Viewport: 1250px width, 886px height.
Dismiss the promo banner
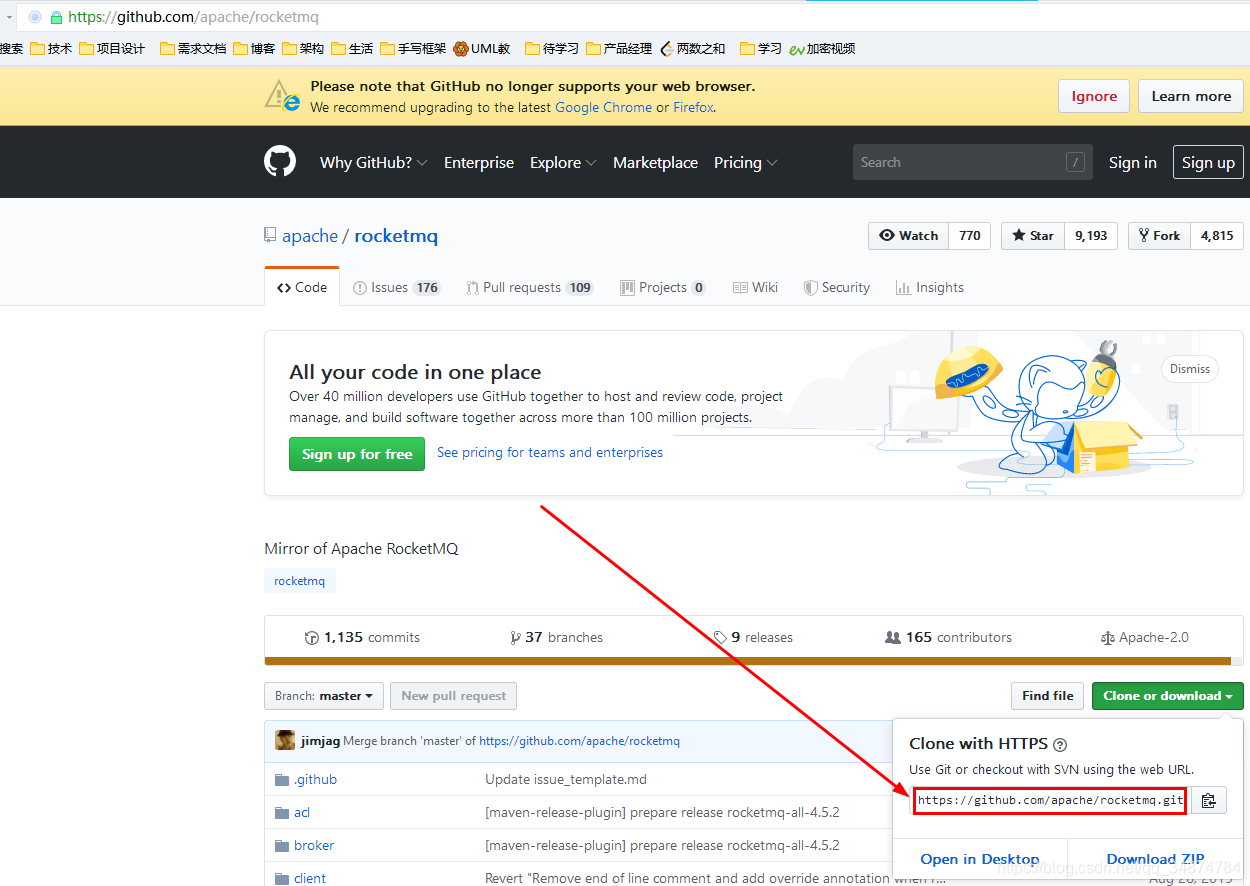tap(1190, 369)
